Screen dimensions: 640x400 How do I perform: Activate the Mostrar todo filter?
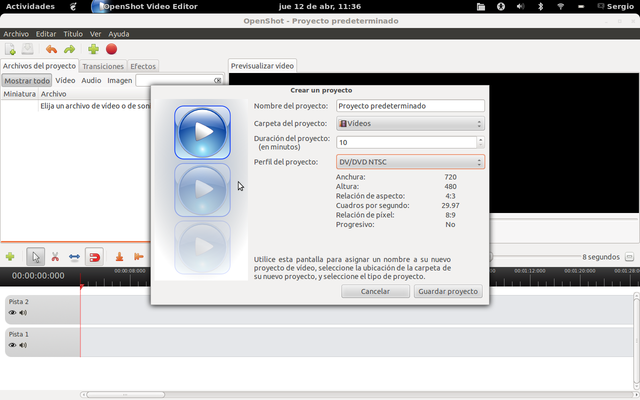click(x=27, y=80)
